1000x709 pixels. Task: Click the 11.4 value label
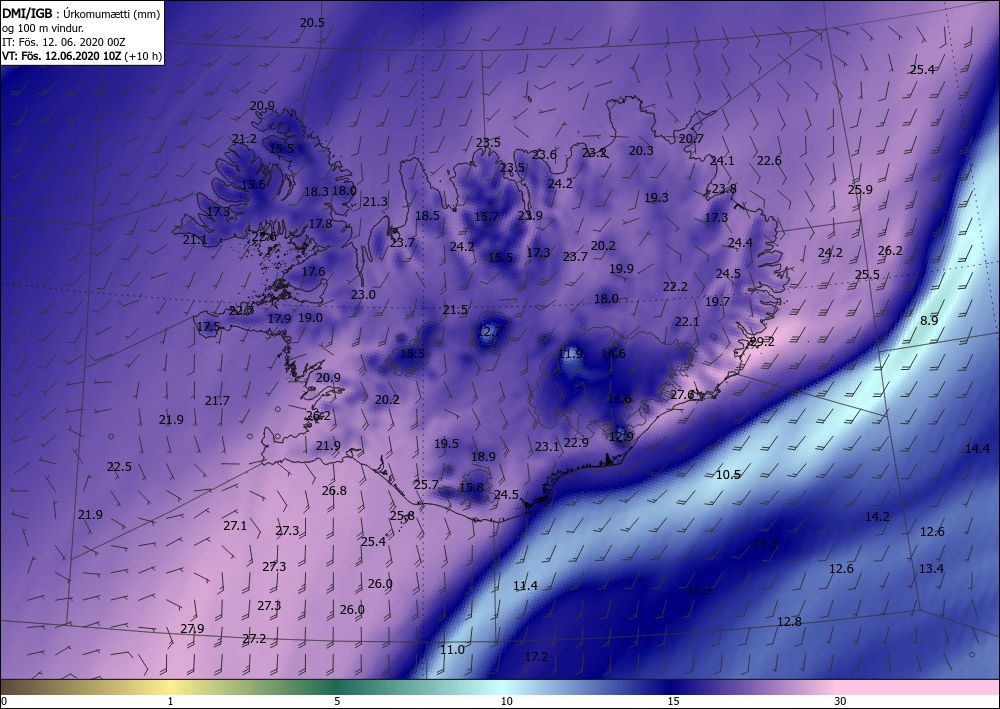(526, 585)
